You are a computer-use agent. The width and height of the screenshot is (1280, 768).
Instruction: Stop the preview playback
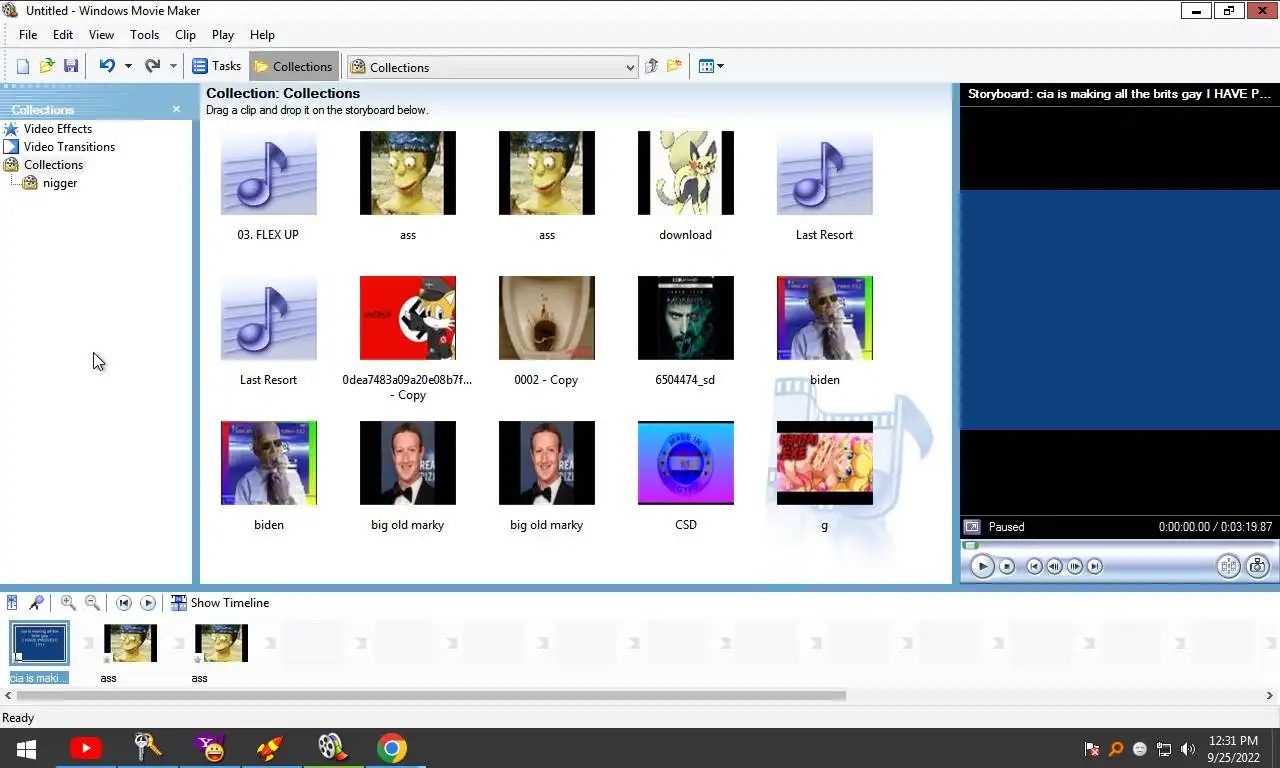pyautogui.click(x=1007, y=566)
